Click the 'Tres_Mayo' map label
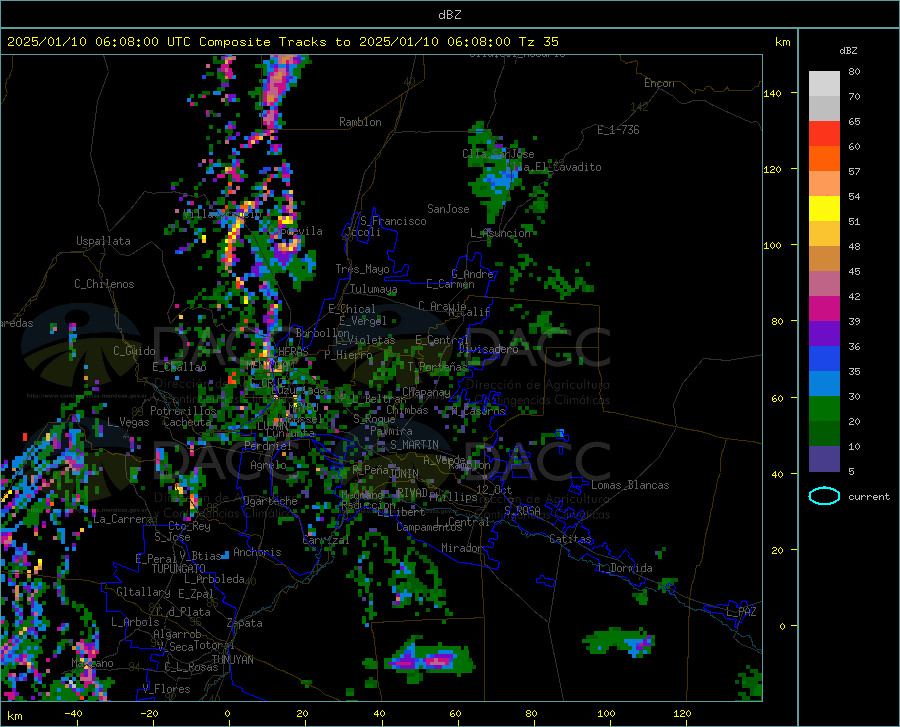Viewport: 900px width, 727px height. coord(362,269)
